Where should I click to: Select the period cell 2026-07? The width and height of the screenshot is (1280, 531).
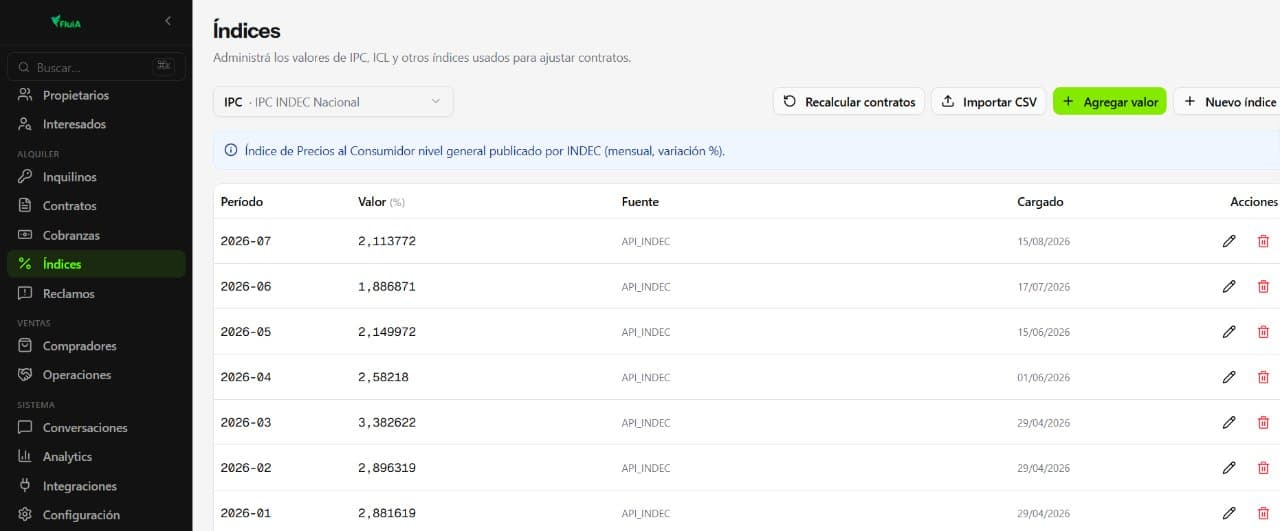(246, 241)
